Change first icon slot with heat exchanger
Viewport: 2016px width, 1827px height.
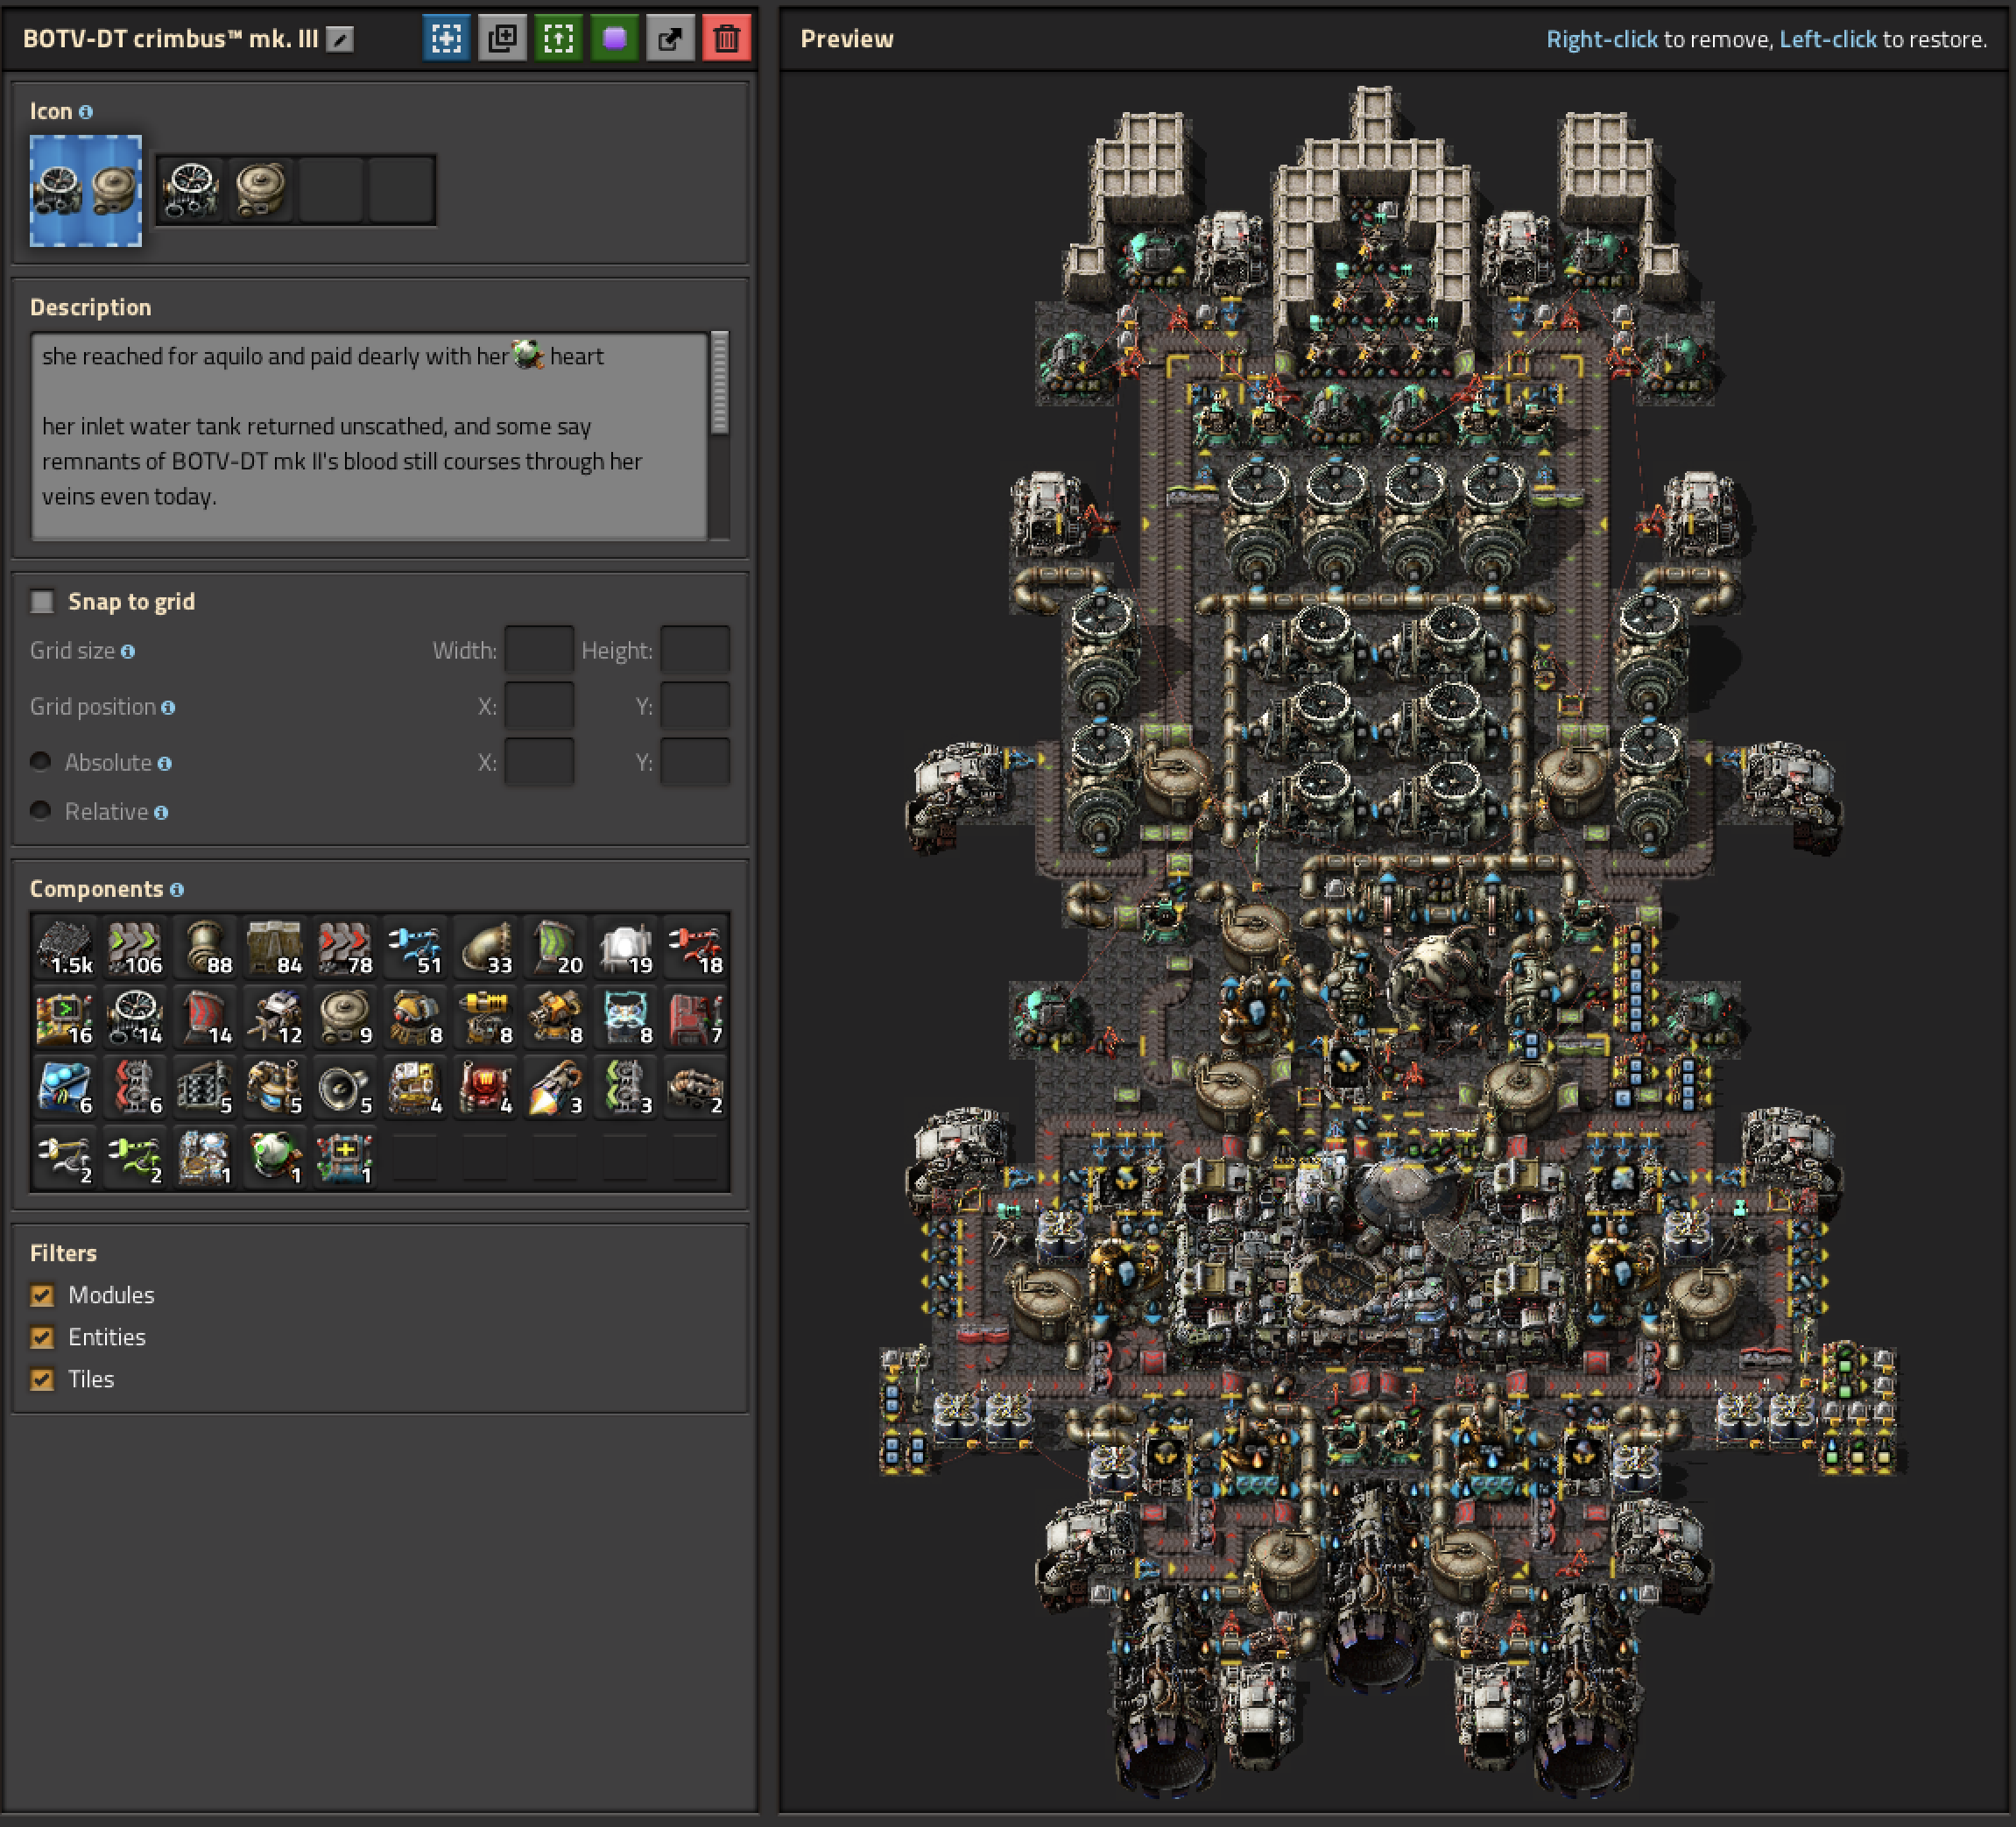[x=191, y=189]
